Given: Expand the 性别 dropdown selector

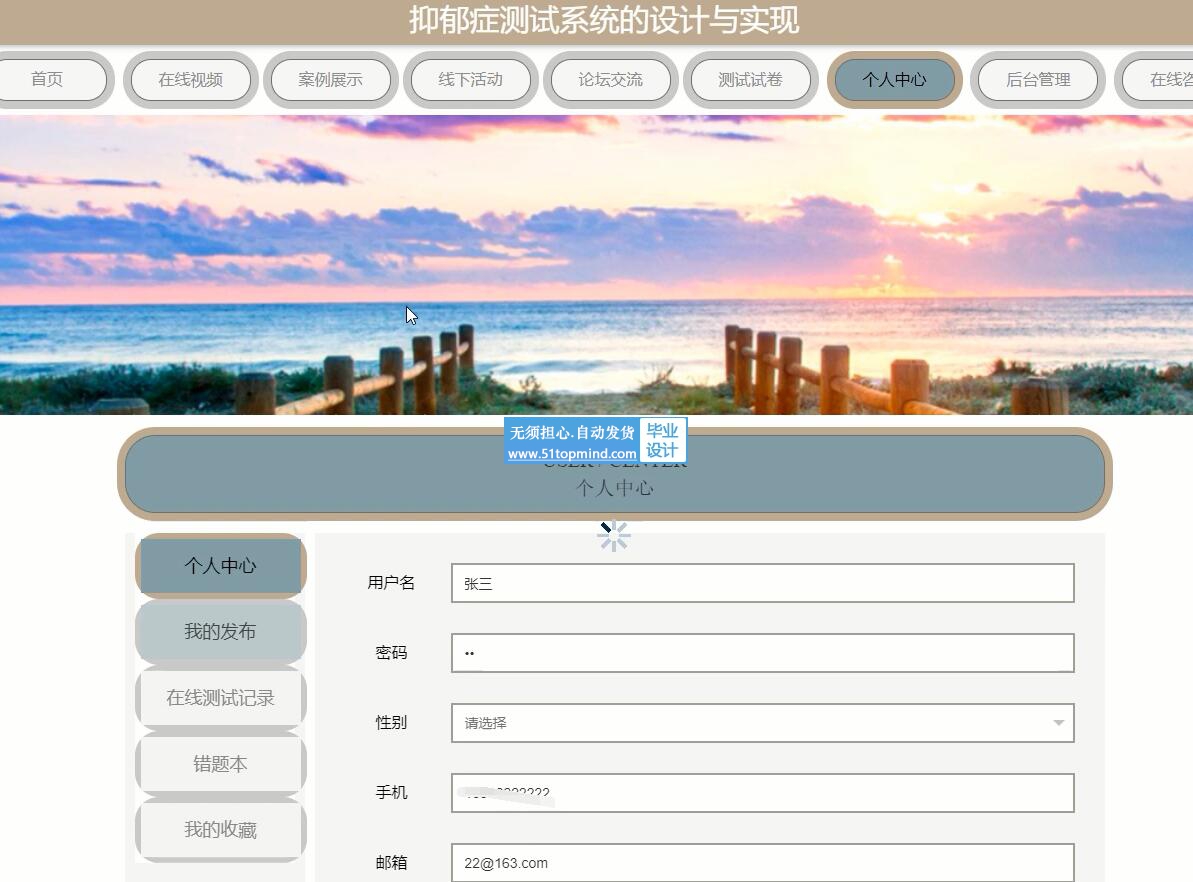Looking at the screenshot, I should (x=762, y=723).
